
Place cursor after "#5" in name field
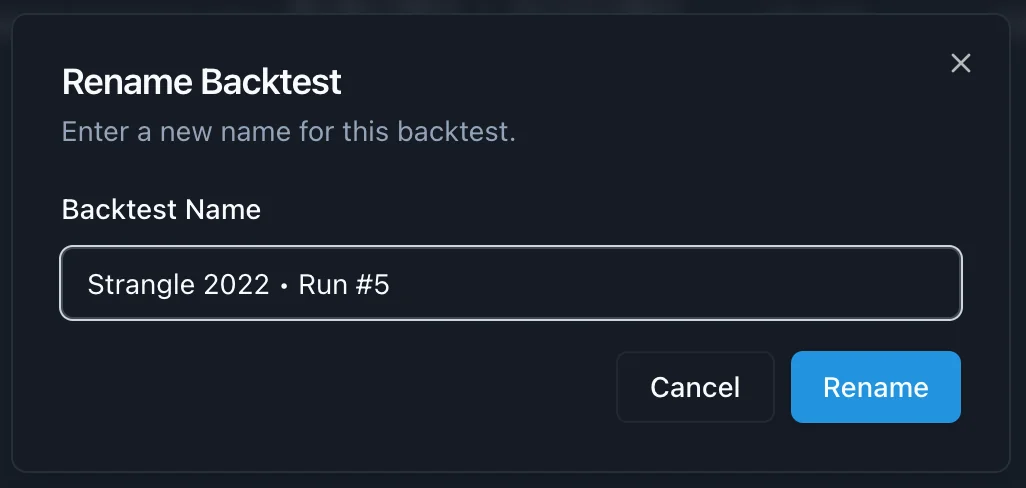coord(390,285)
